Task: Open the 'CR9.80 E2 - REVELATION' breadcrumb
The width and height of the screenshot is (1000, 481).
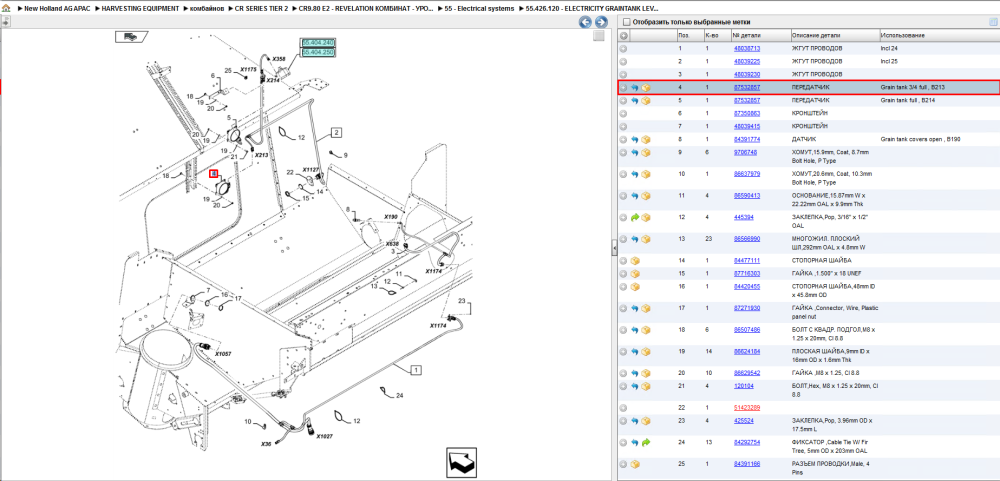Action: click(366, 9)
